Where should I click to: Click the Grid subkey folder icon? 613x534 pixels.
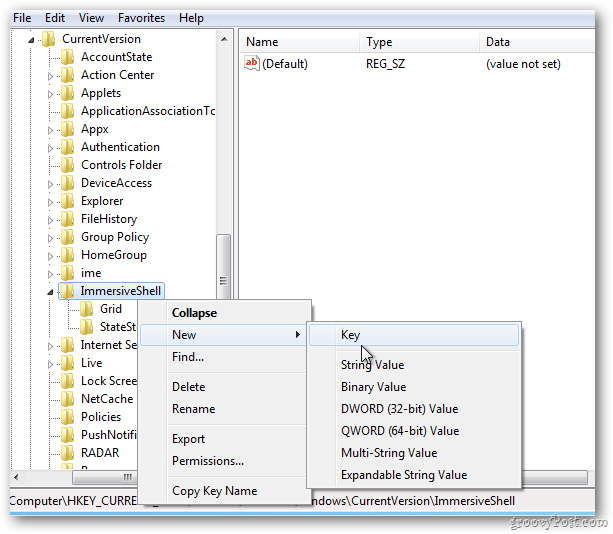pos(86,309)
